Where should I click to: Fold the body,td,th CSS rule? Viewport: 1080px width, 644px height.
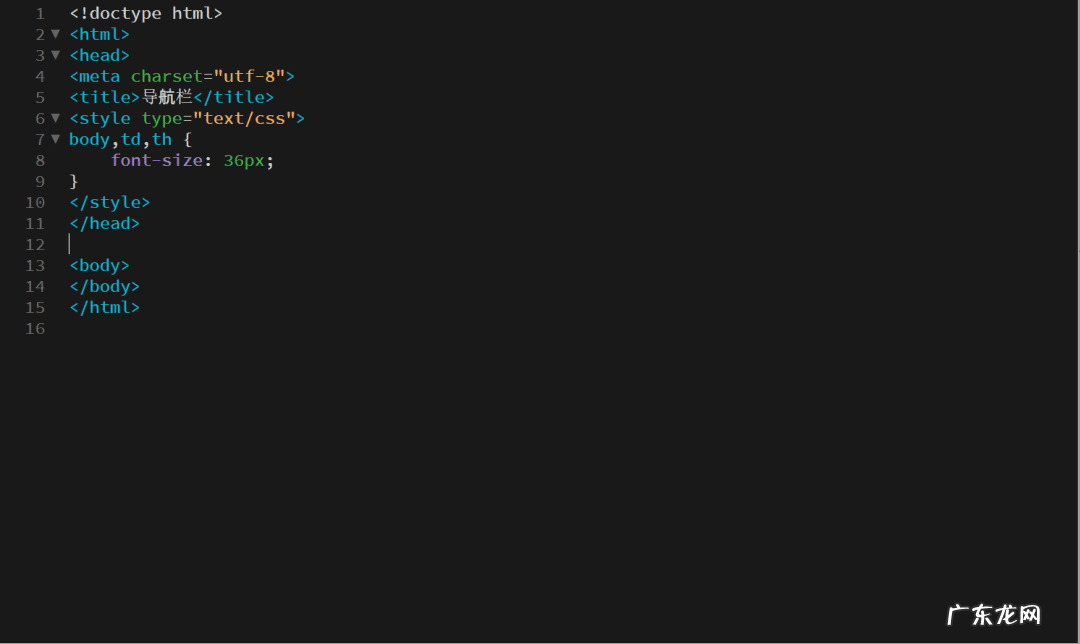click(55, 139)
